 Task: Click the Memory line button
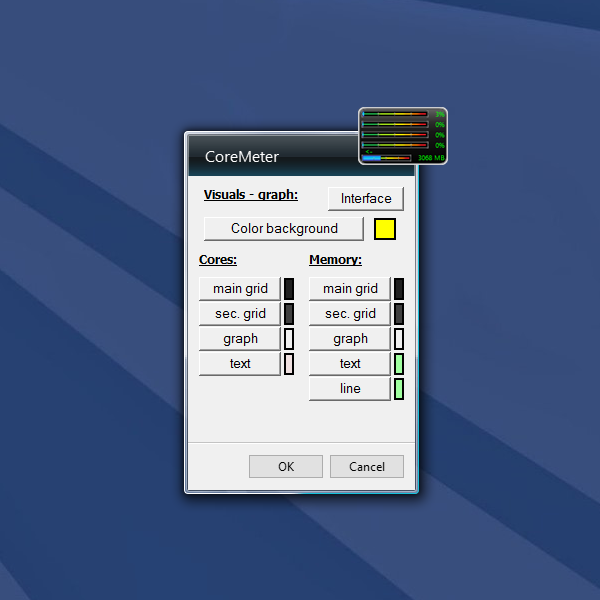[x=350, y=389]
